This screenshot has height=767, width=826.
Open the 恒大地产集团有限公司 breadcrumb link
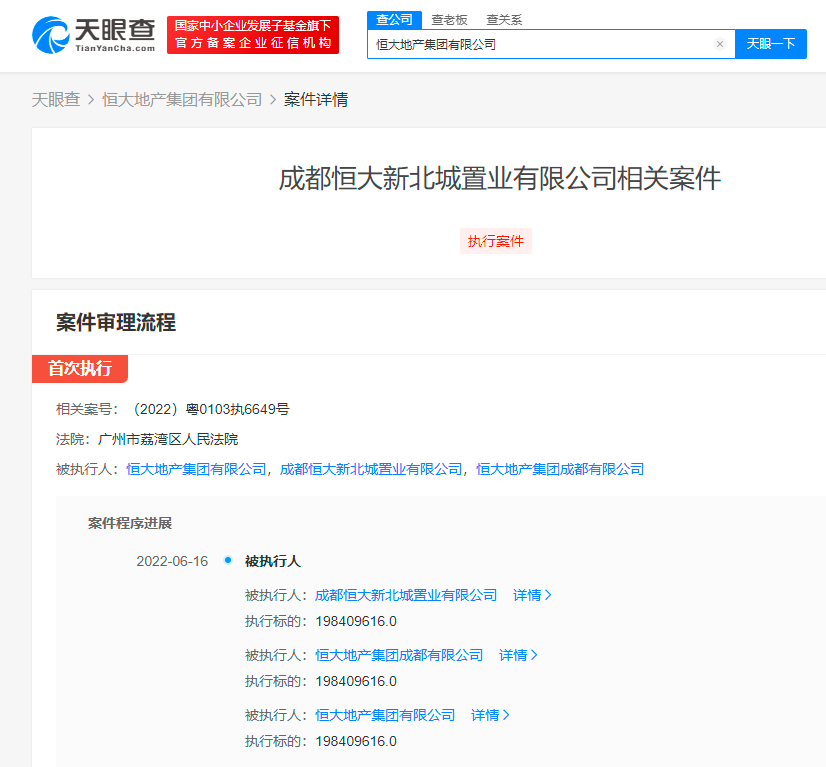tap(182, 100)
